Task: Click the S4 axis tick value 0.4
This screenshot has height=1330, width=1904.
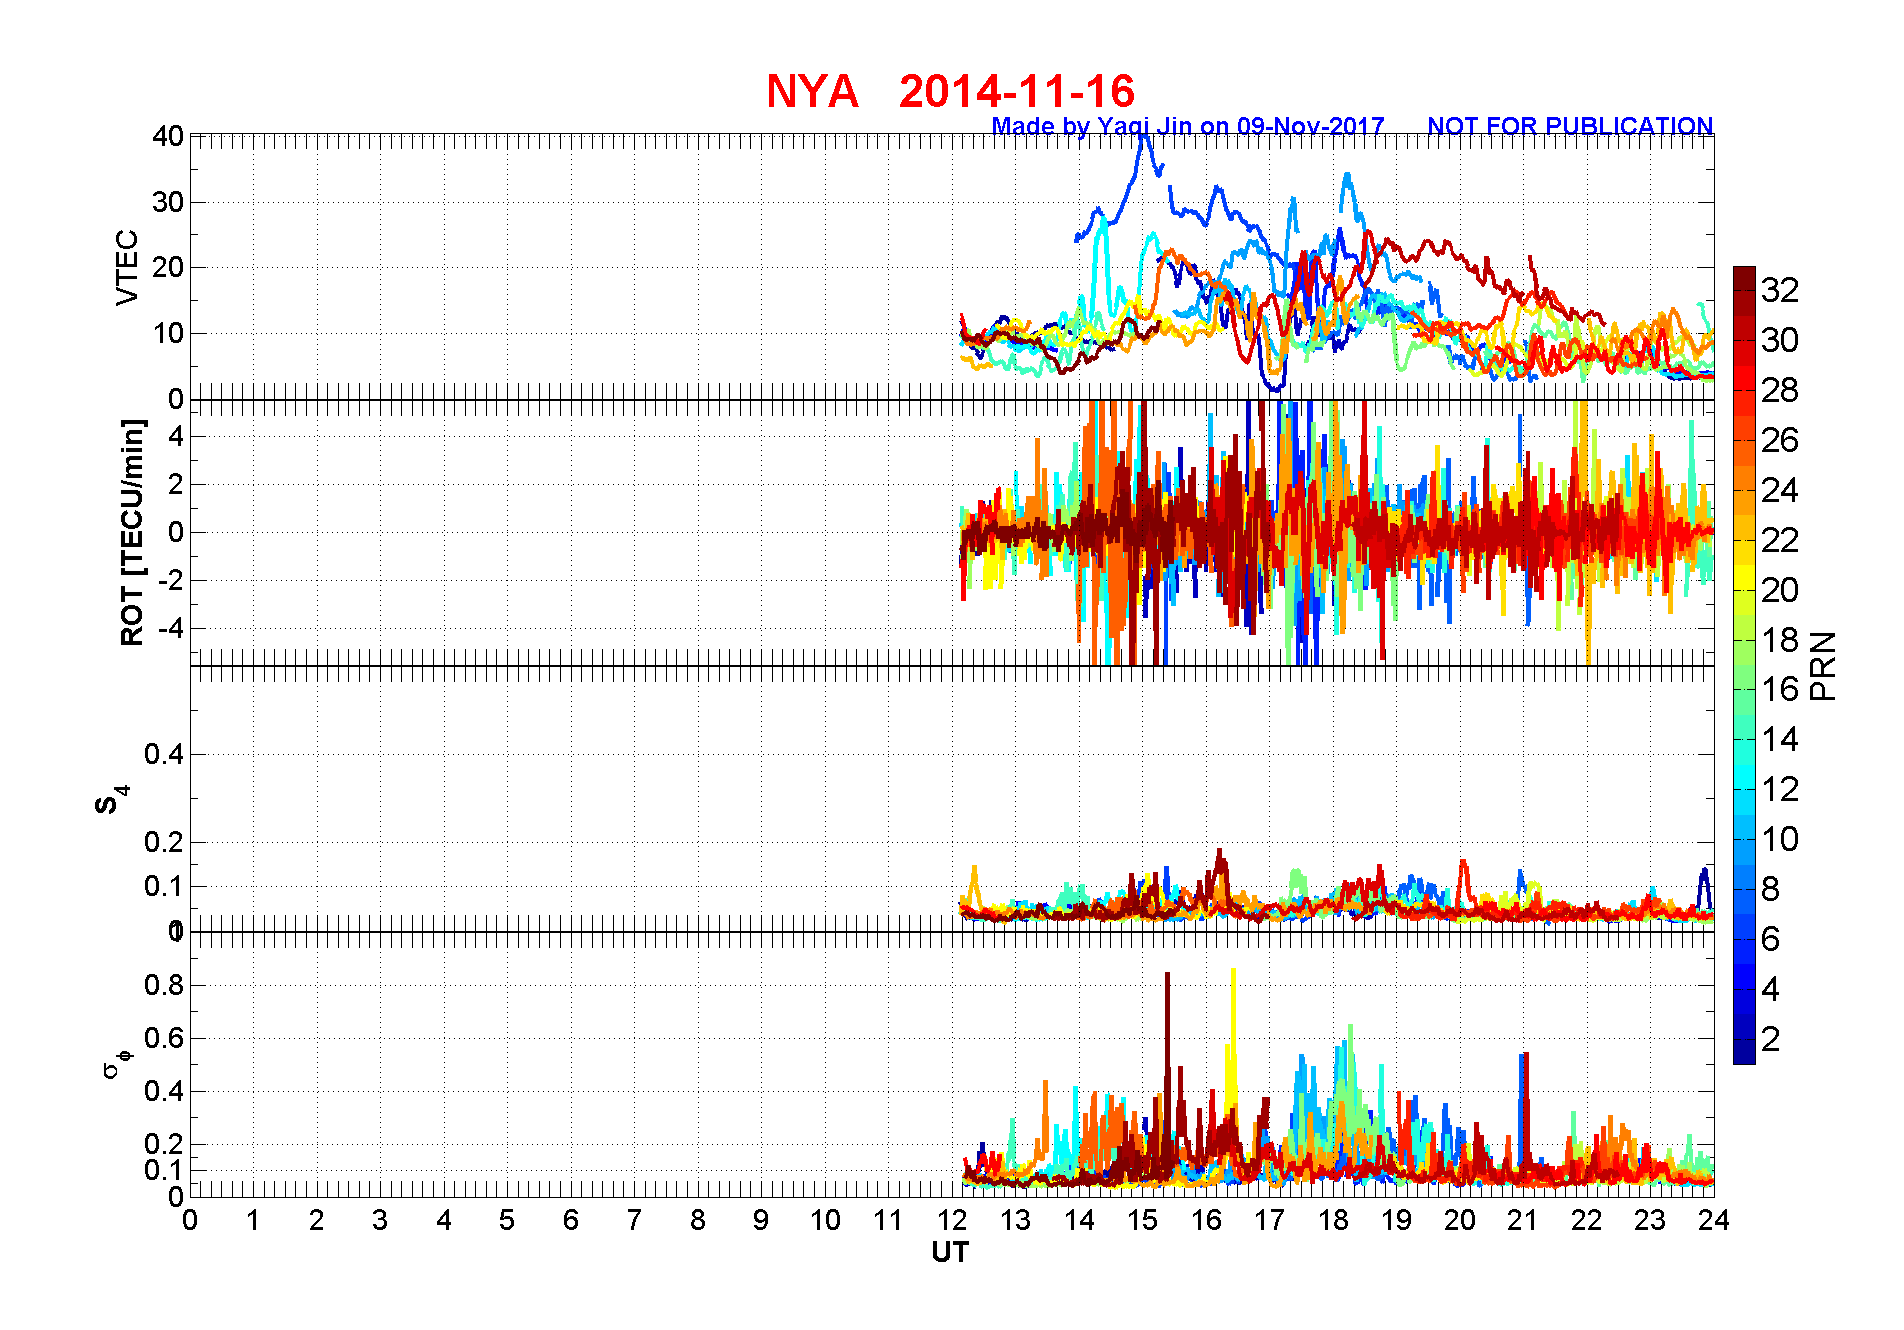Action: [164, 754]
